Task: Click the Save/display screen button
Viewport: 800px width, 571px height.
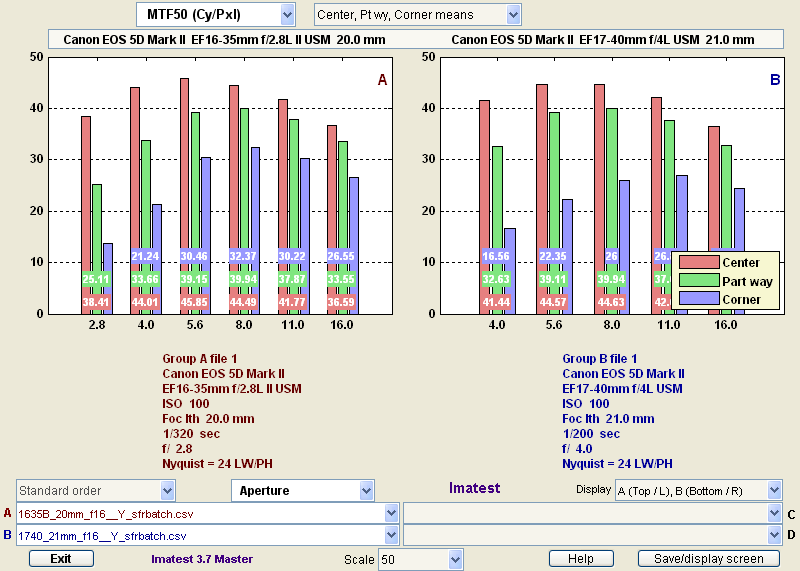Action: pos(709,559)
